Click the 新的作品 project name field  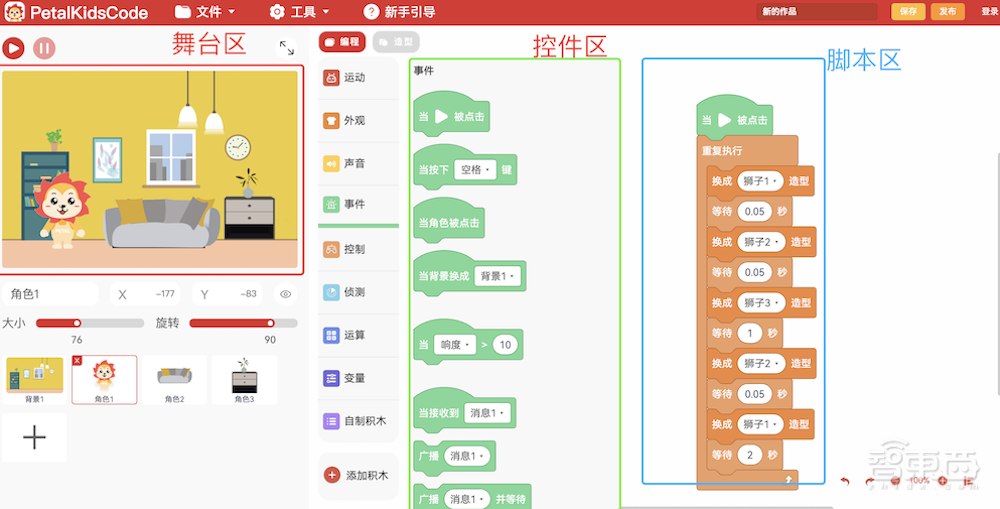point(817,11)
